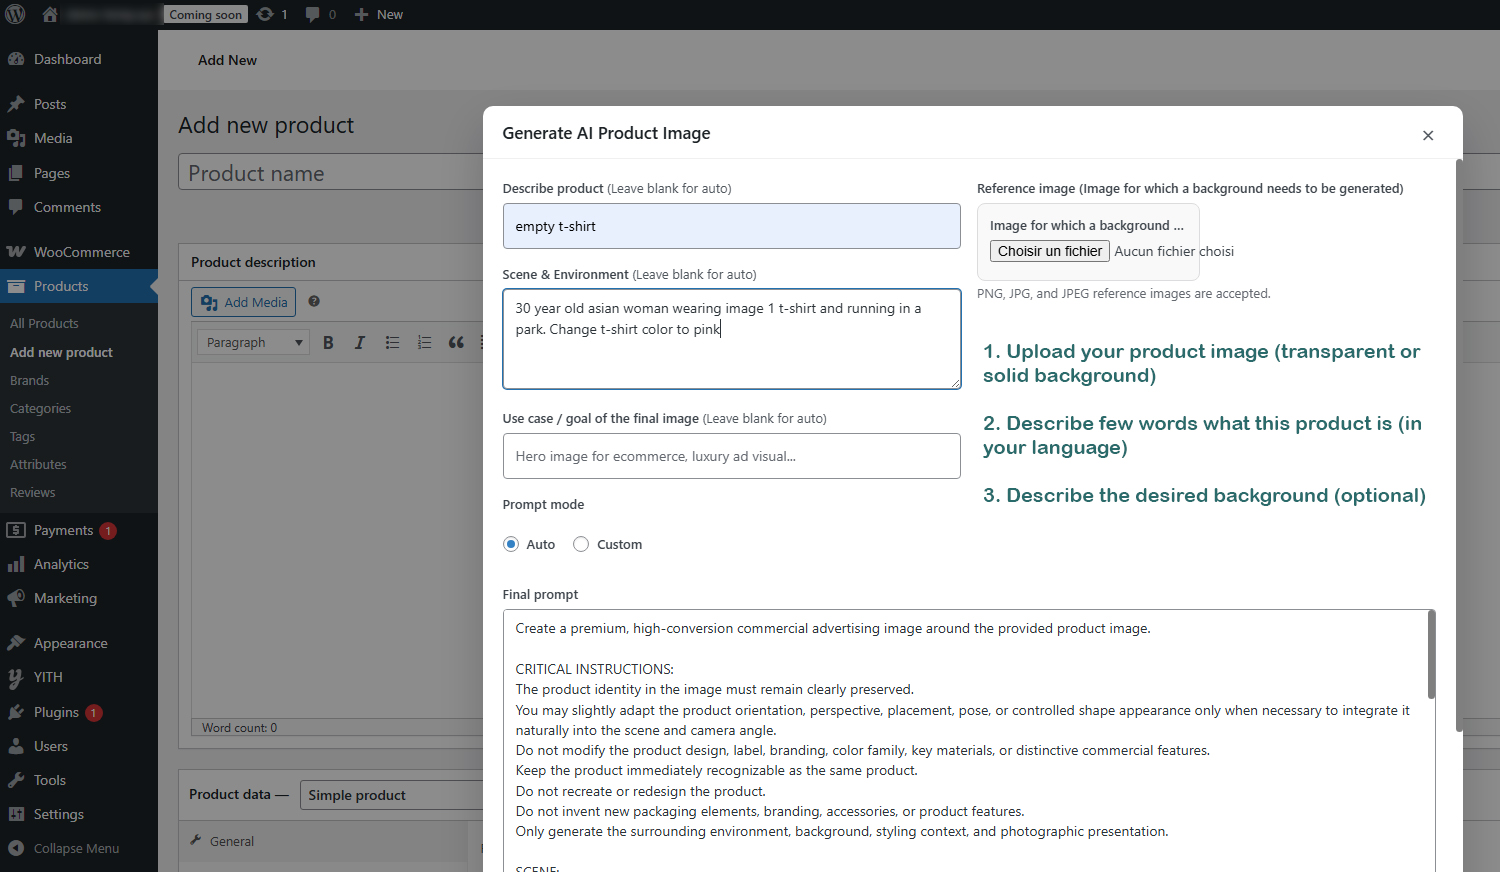Click the Appearance paintbrush icon

pos(16,643)
